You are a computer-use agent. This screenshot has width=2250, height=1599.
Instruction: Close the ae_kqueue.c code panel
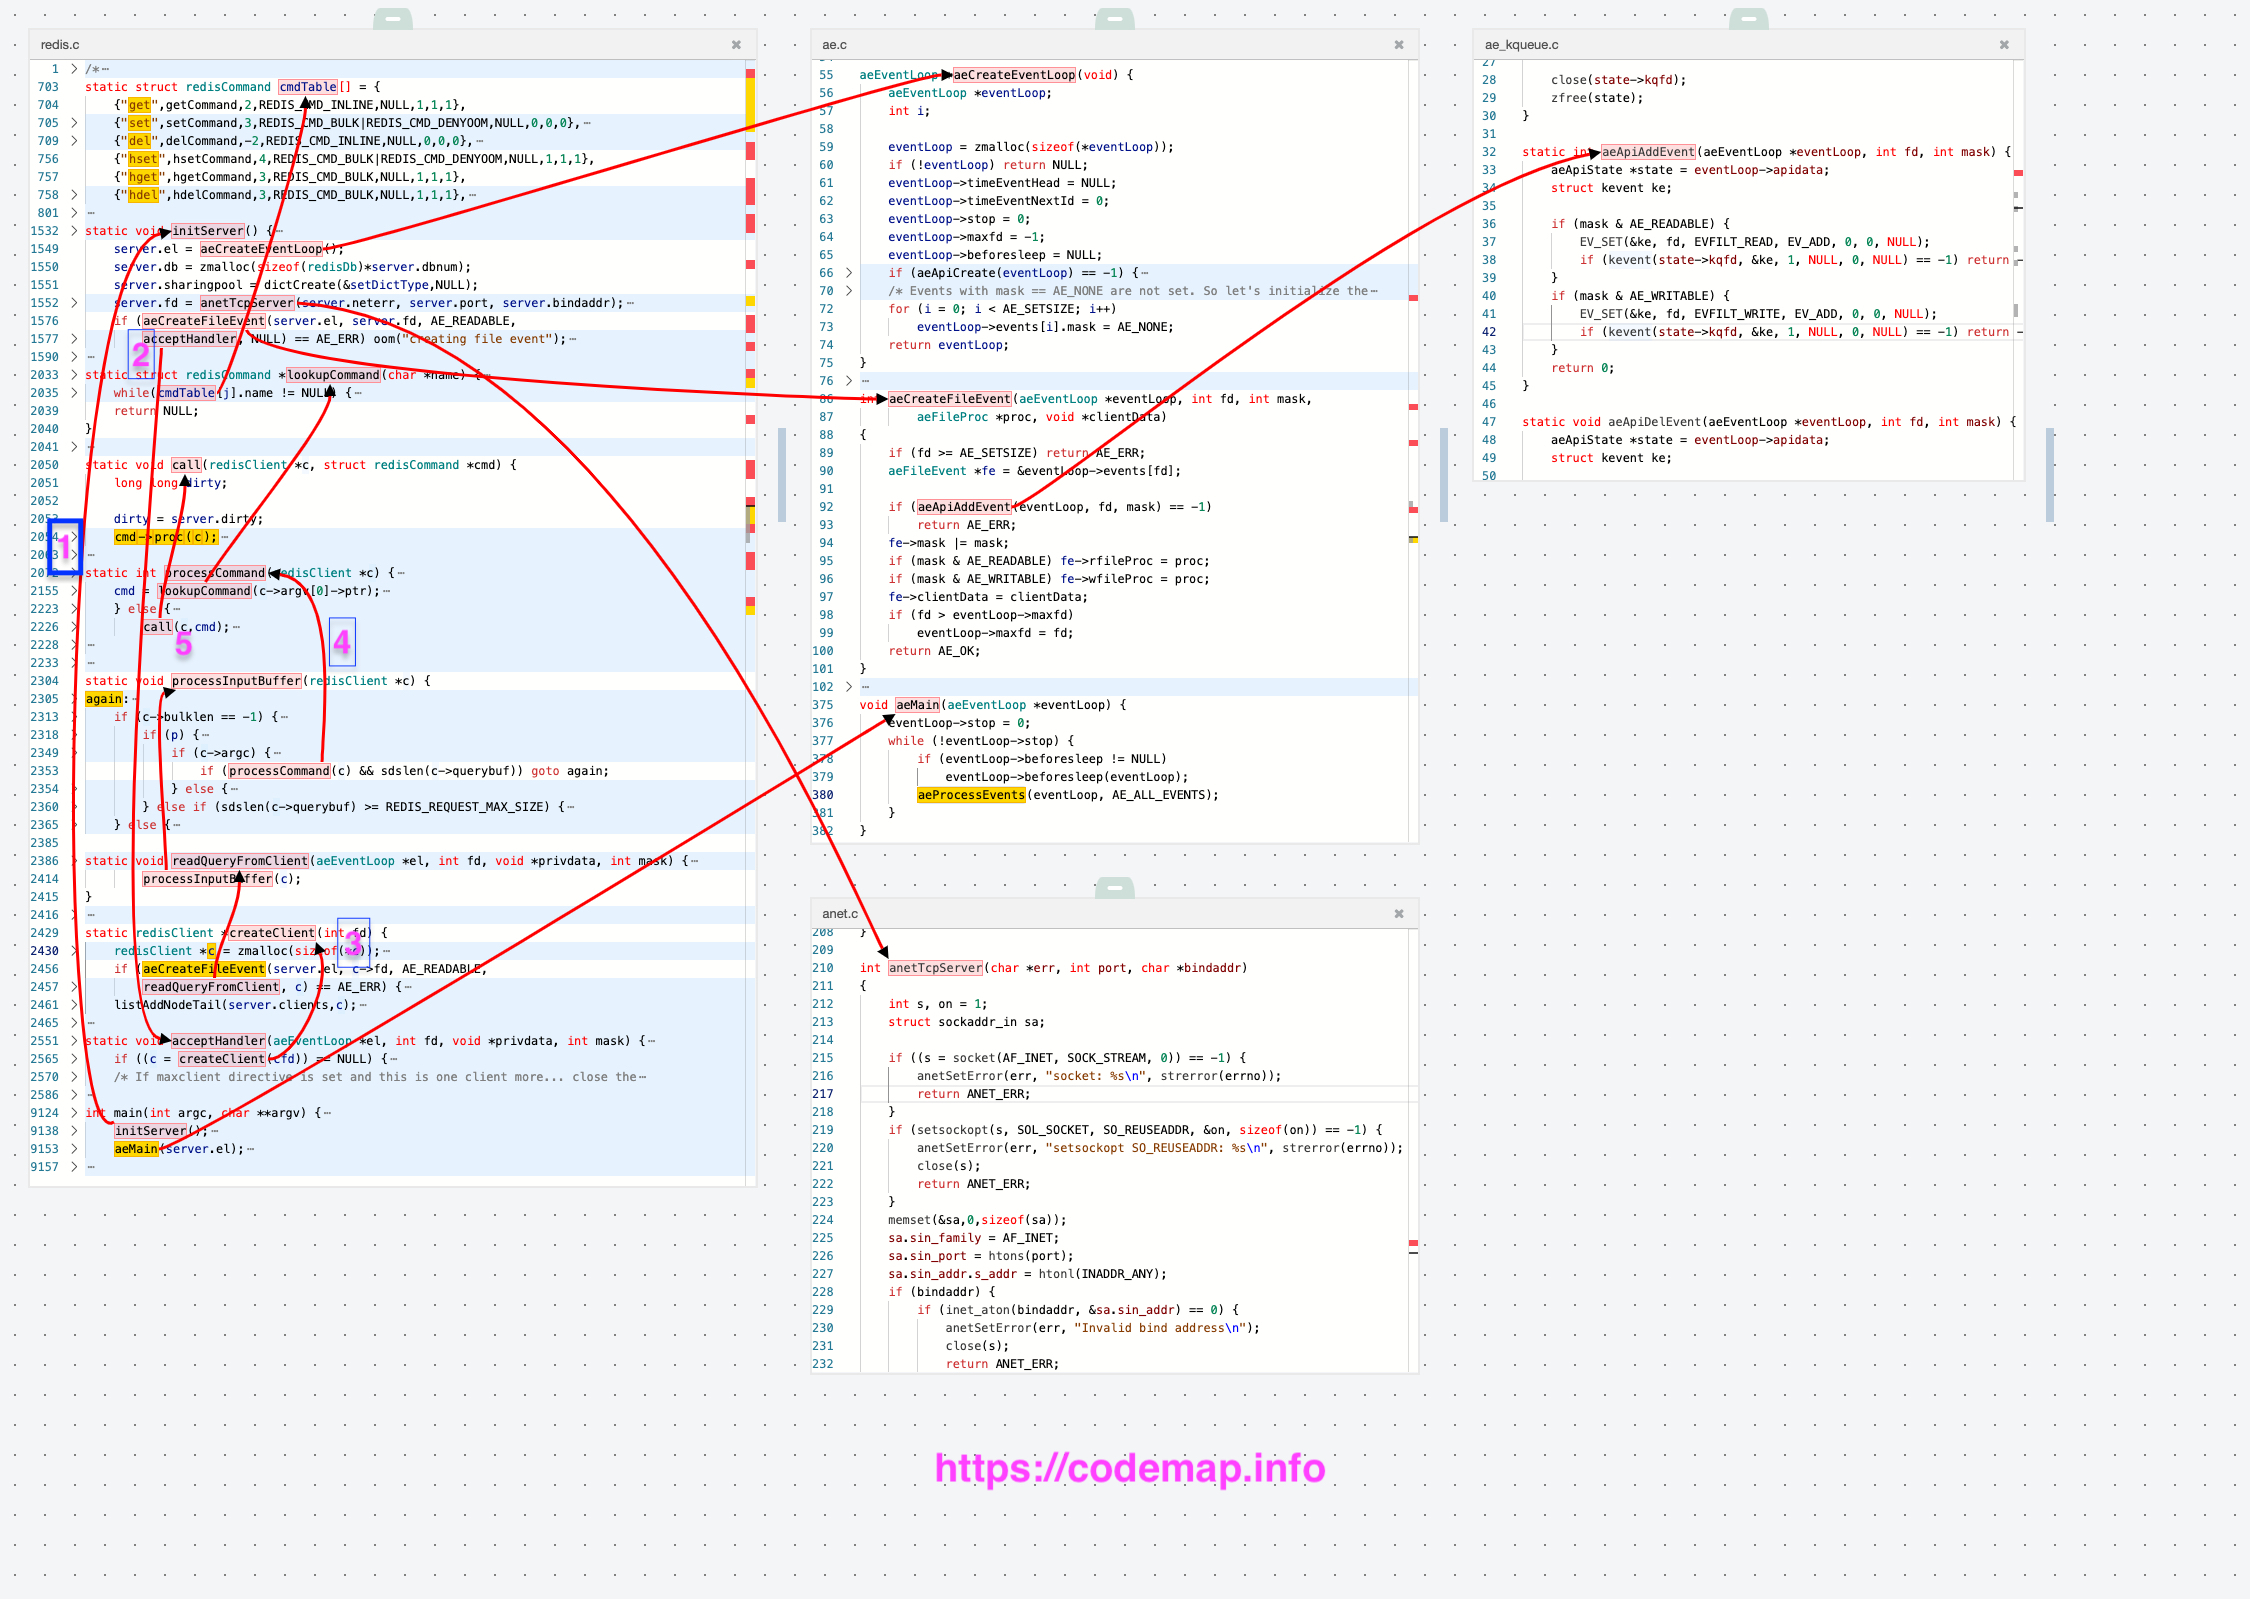(x=2004, y=45)
